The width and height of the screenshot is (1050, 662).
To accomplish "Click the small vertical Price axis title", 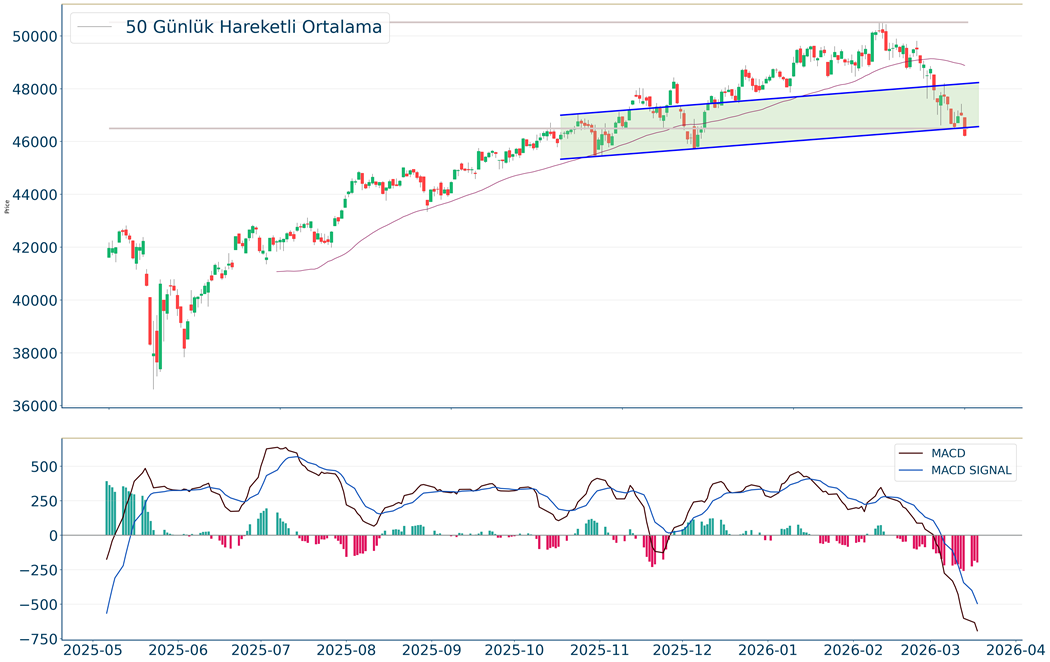I will click(8, 207).
